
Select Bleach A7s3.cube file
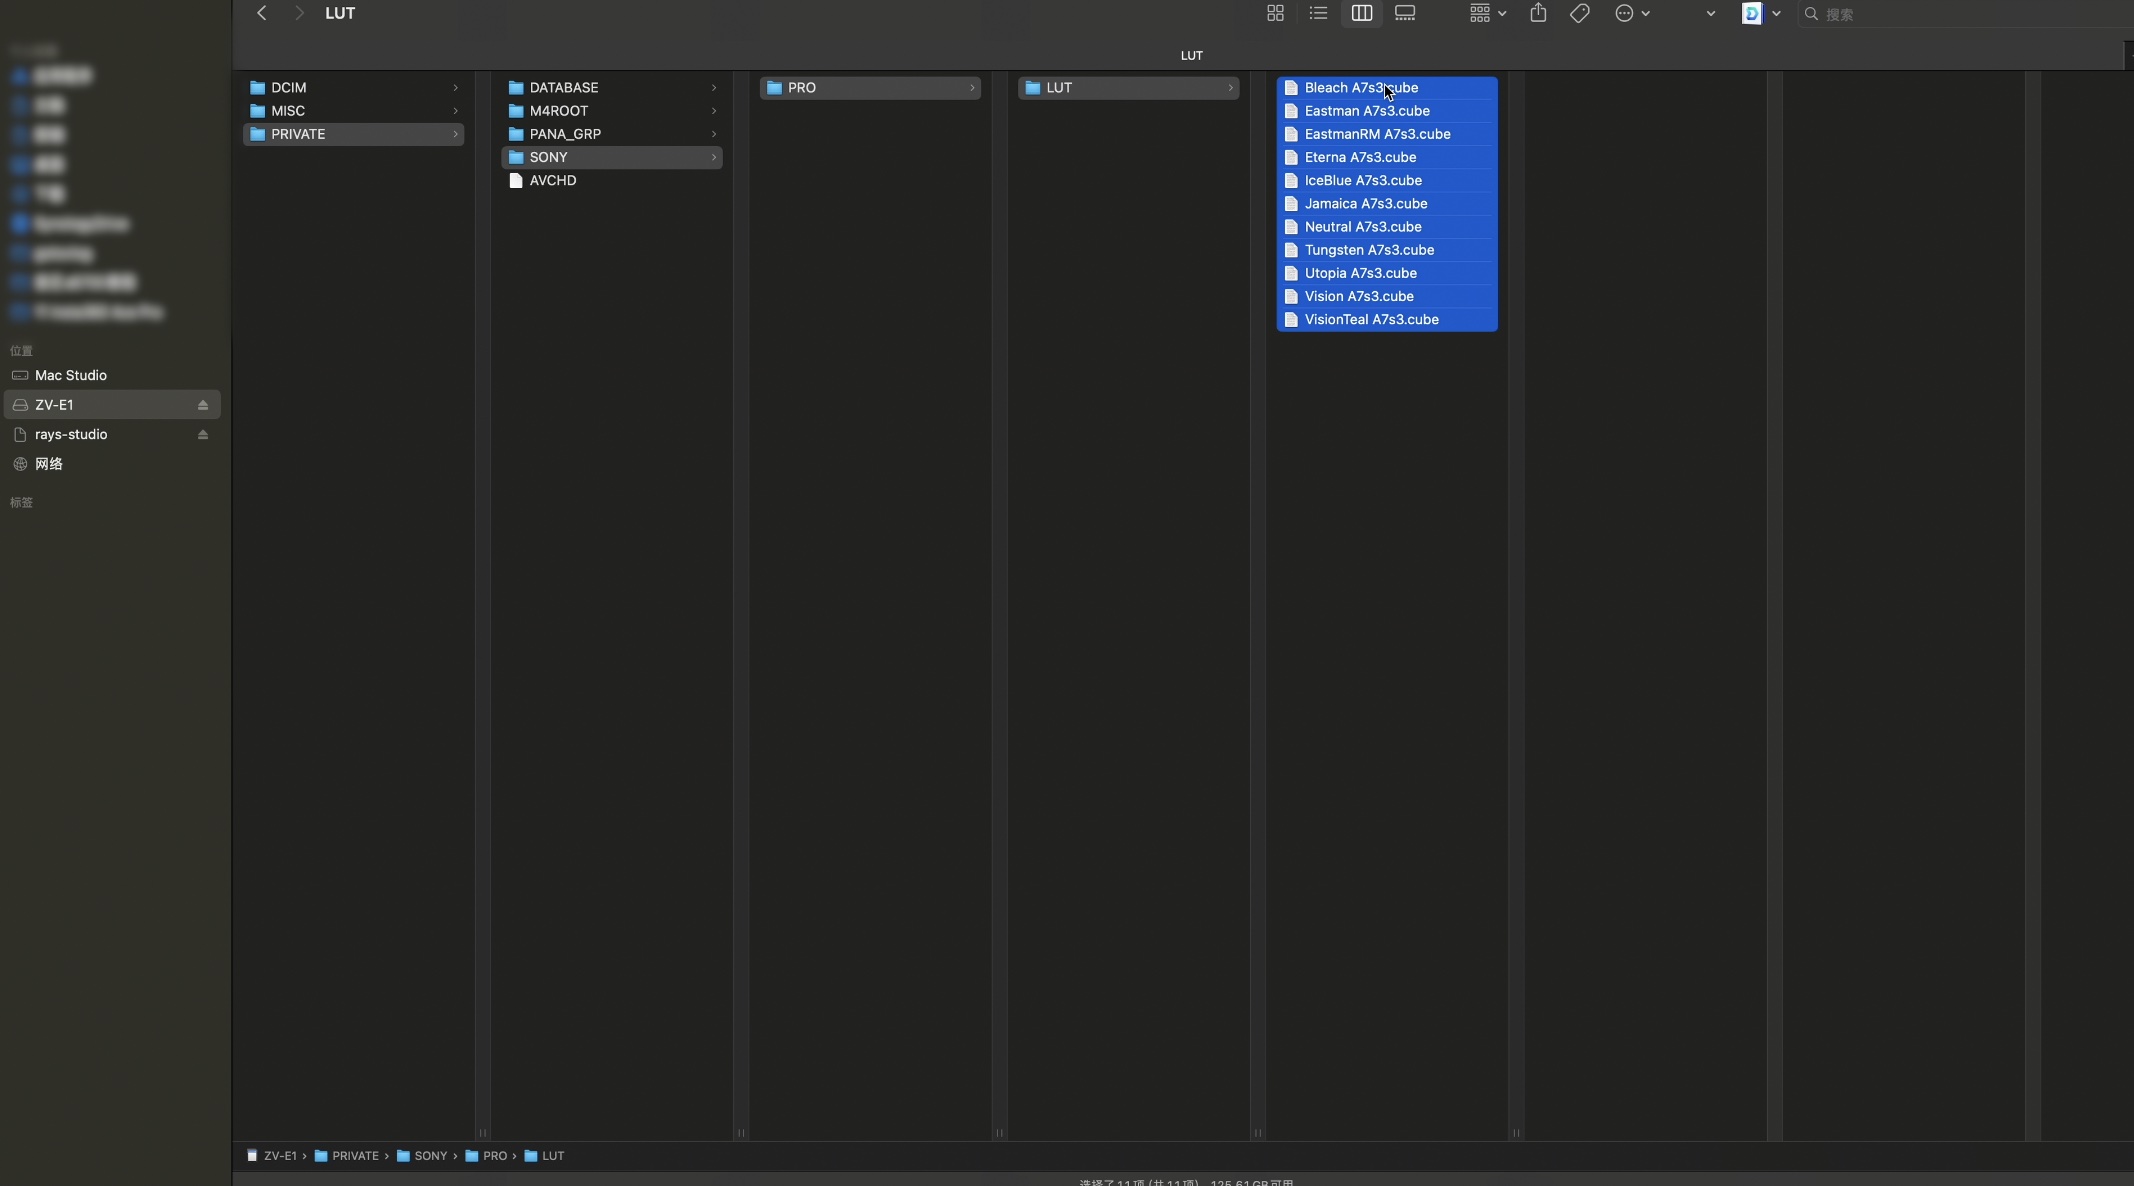pos(1387,88)
